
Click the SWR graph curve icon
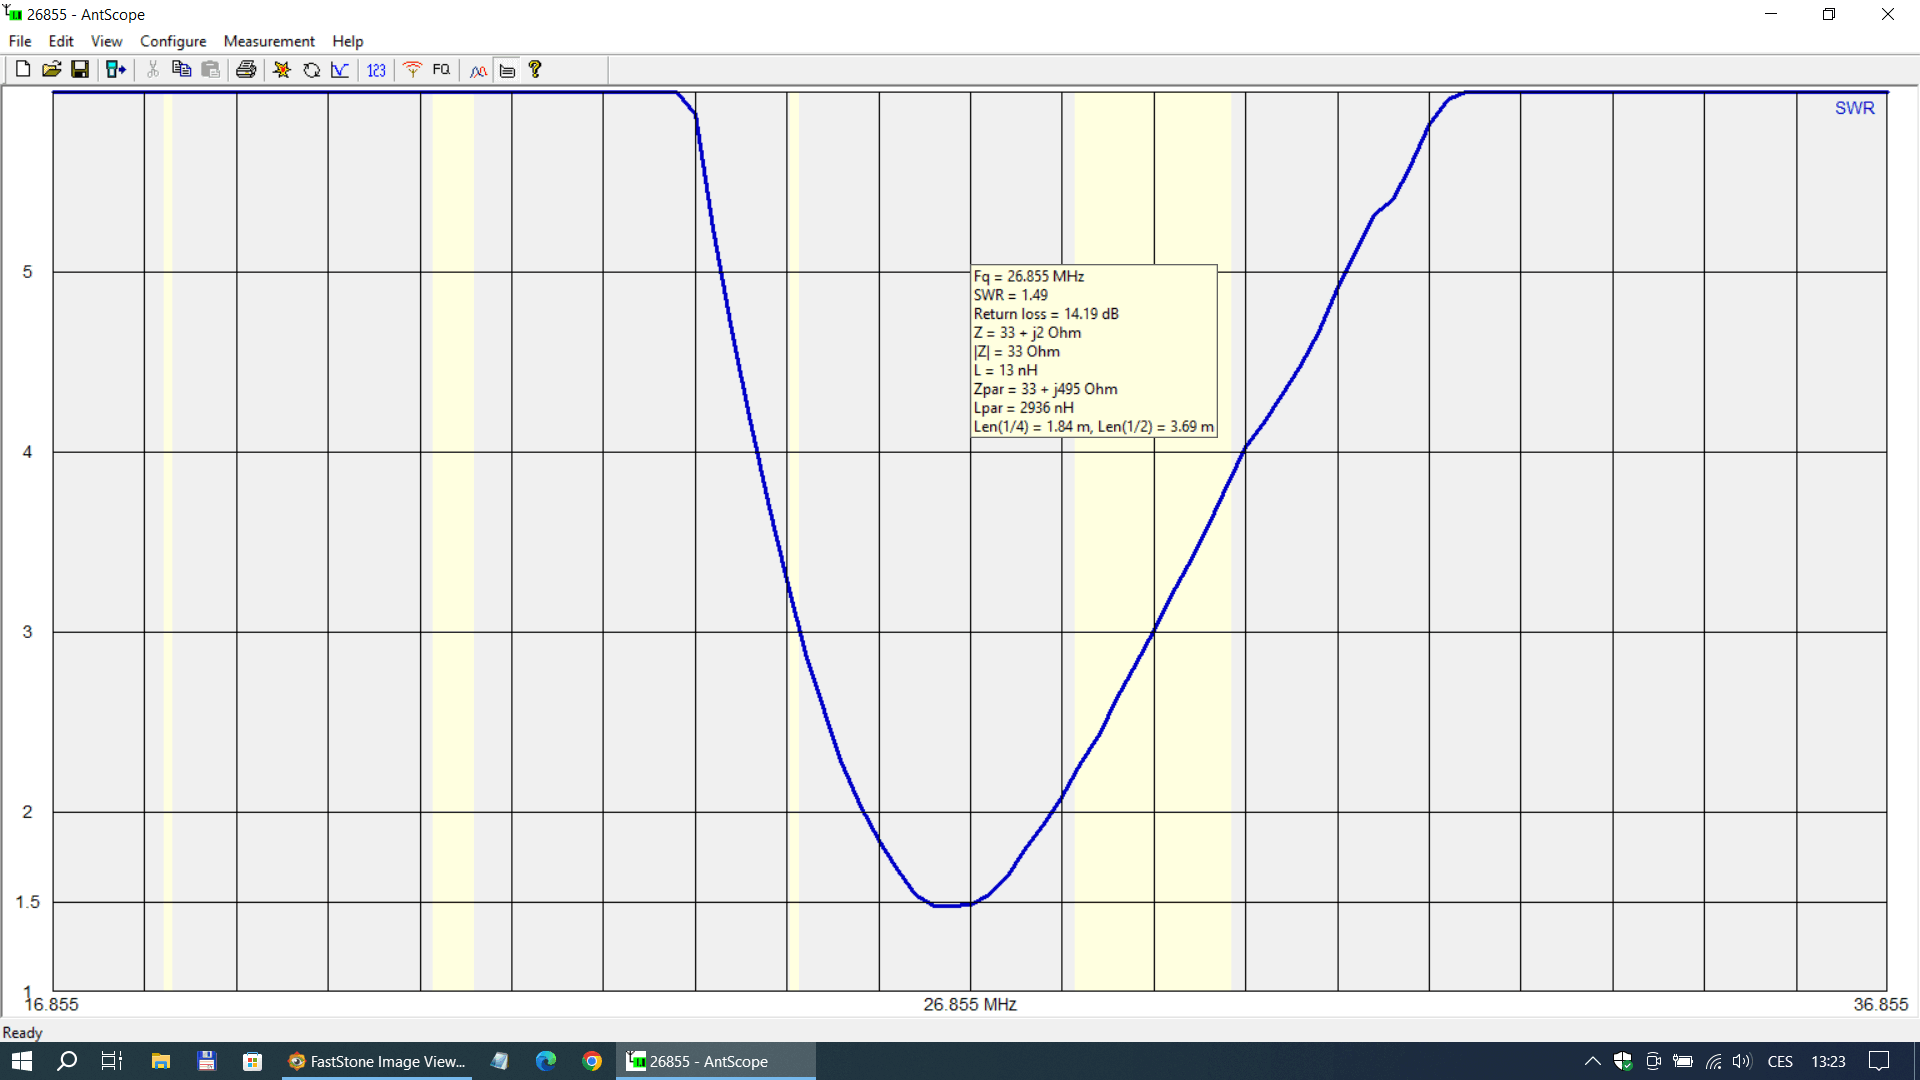340,69
